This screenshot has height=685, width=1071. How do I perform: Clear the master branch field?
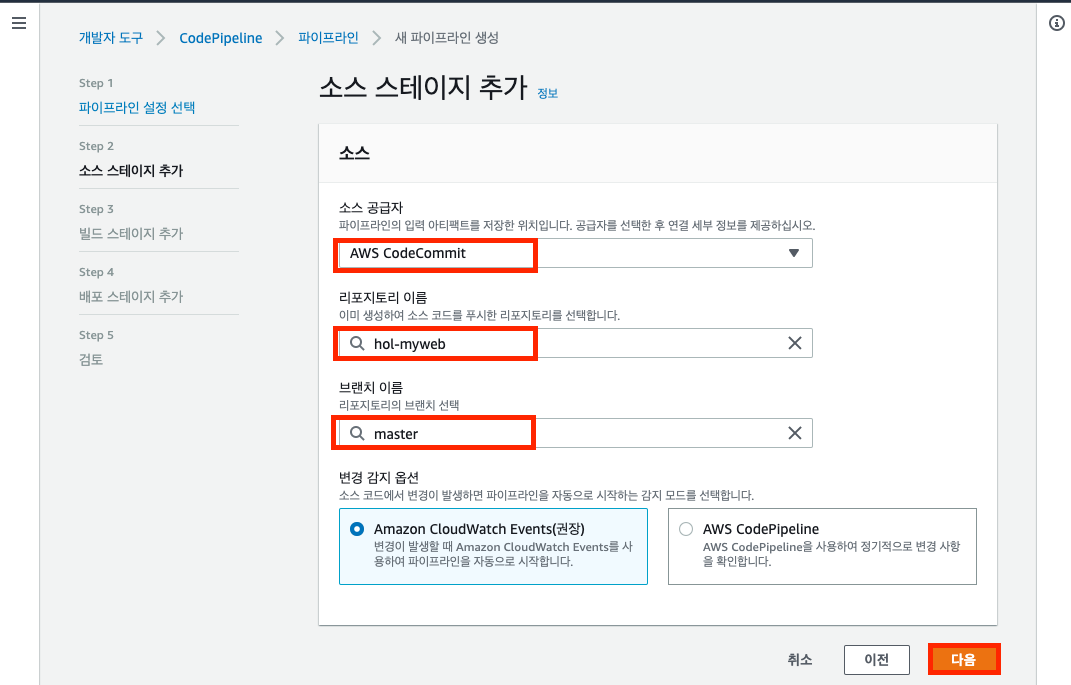(794, 433)
